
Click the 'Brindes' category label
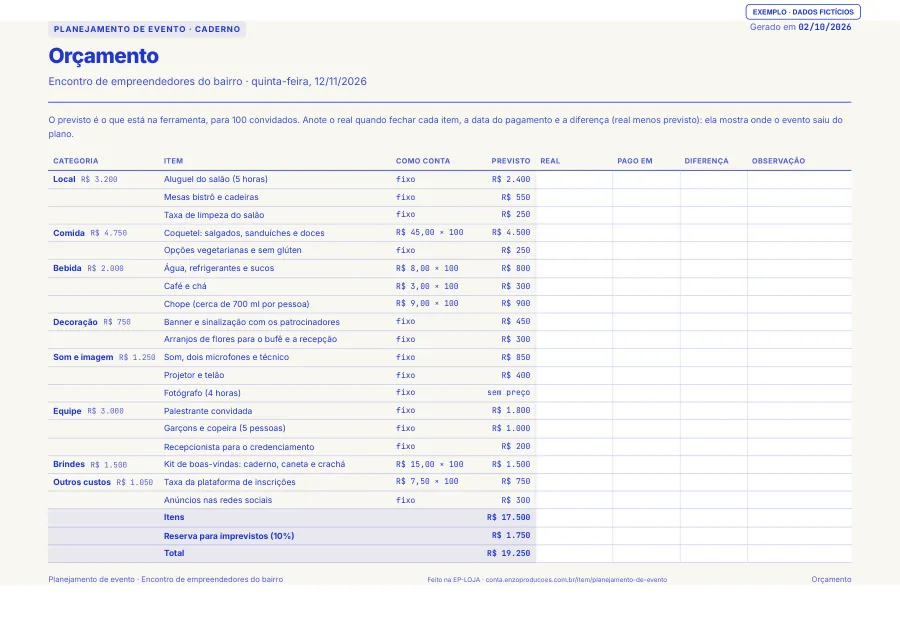point(69,464)
